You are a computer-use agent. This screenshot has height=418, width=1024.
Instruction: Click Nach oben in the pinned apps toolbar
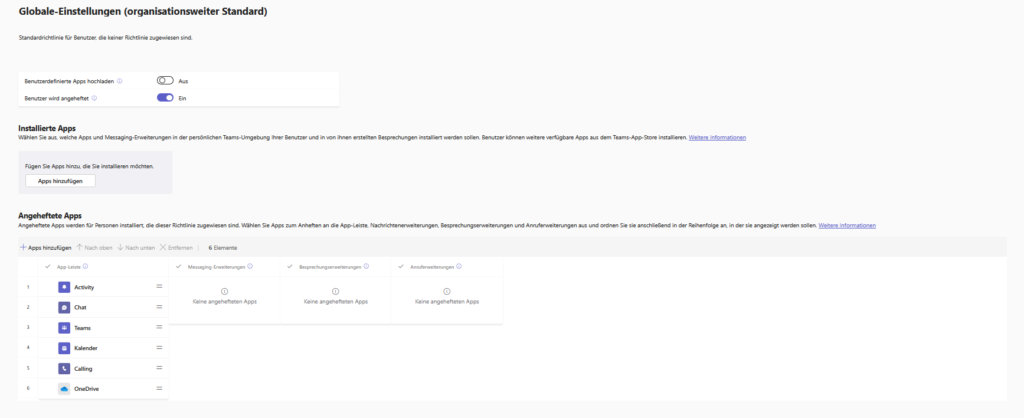coord(94,246)
